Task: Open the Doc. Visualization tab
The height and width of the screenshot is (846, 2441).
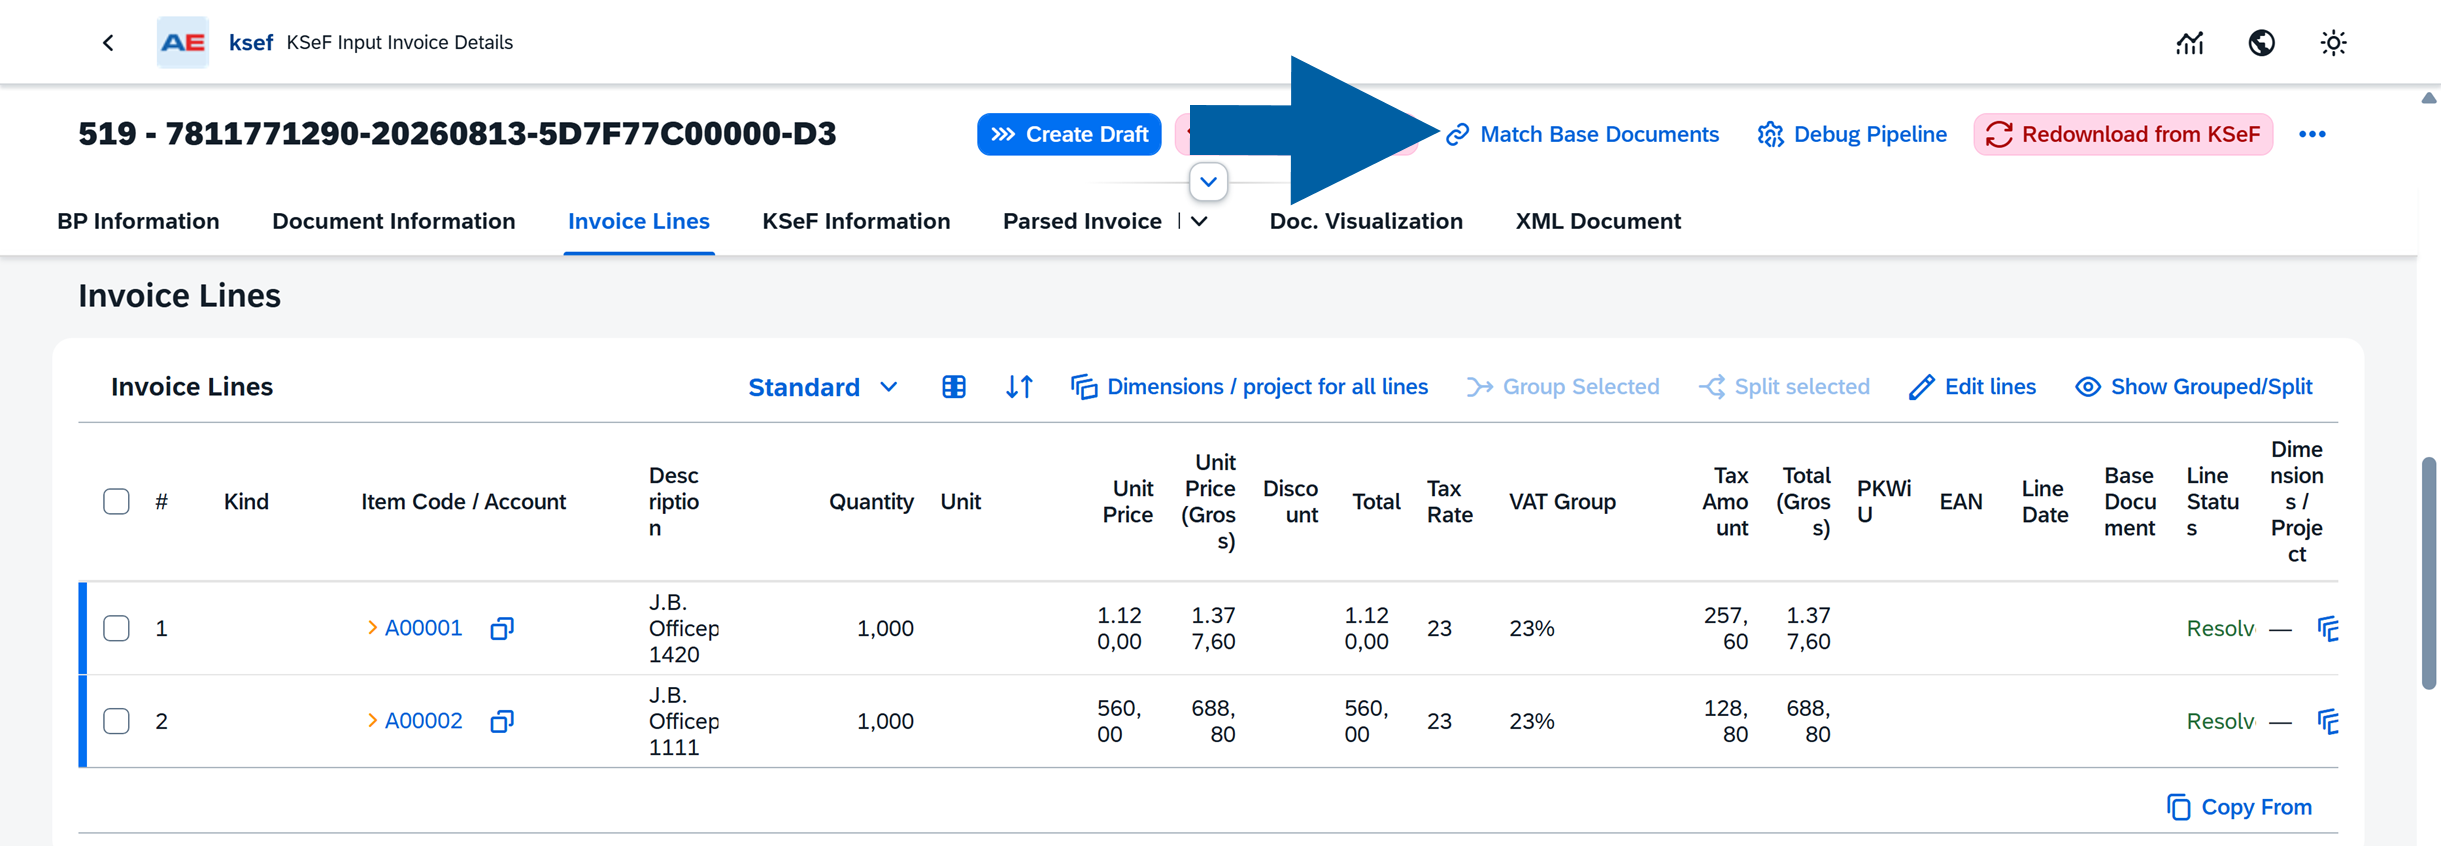Action: click(1366, 221)
